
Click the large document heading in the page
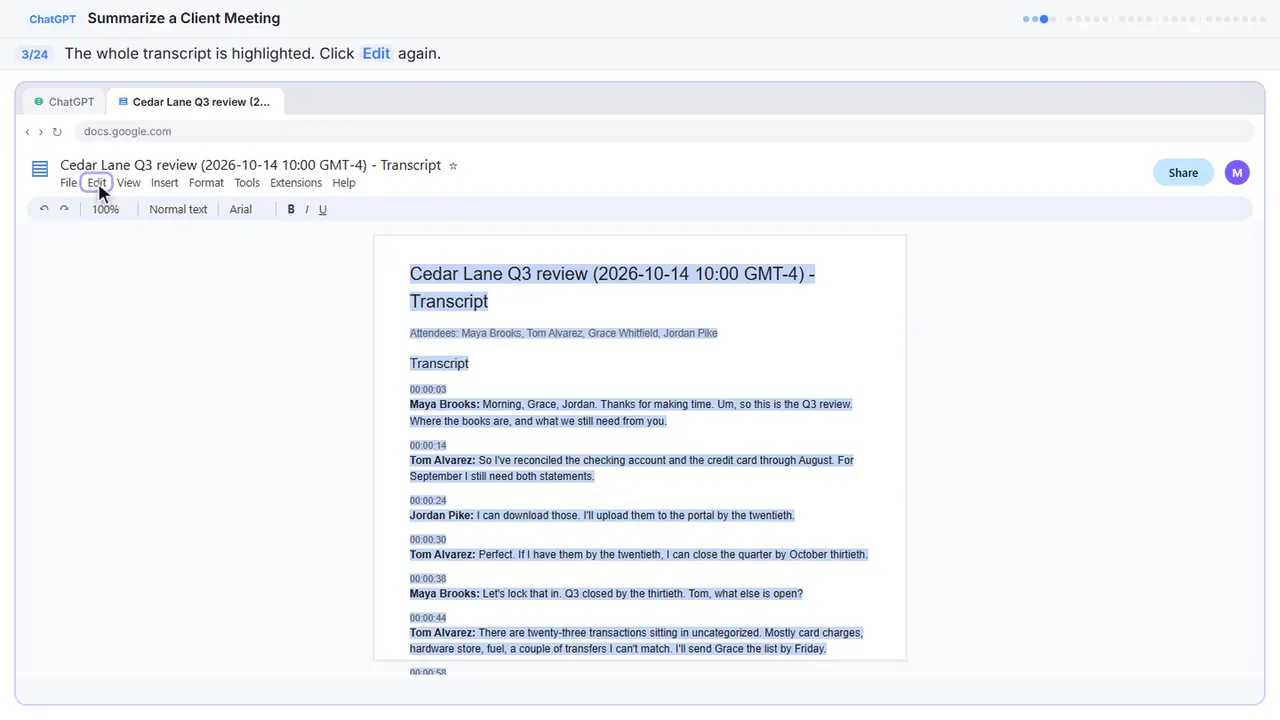[x=613, y=288]
